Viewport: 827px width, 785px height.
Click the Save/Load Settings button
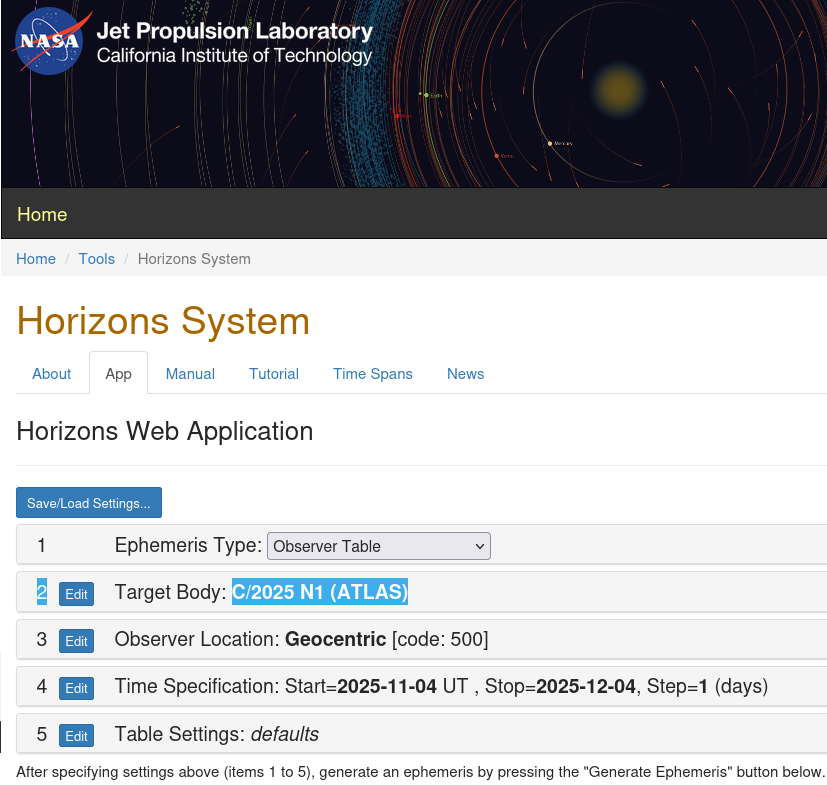click(89, 503)
